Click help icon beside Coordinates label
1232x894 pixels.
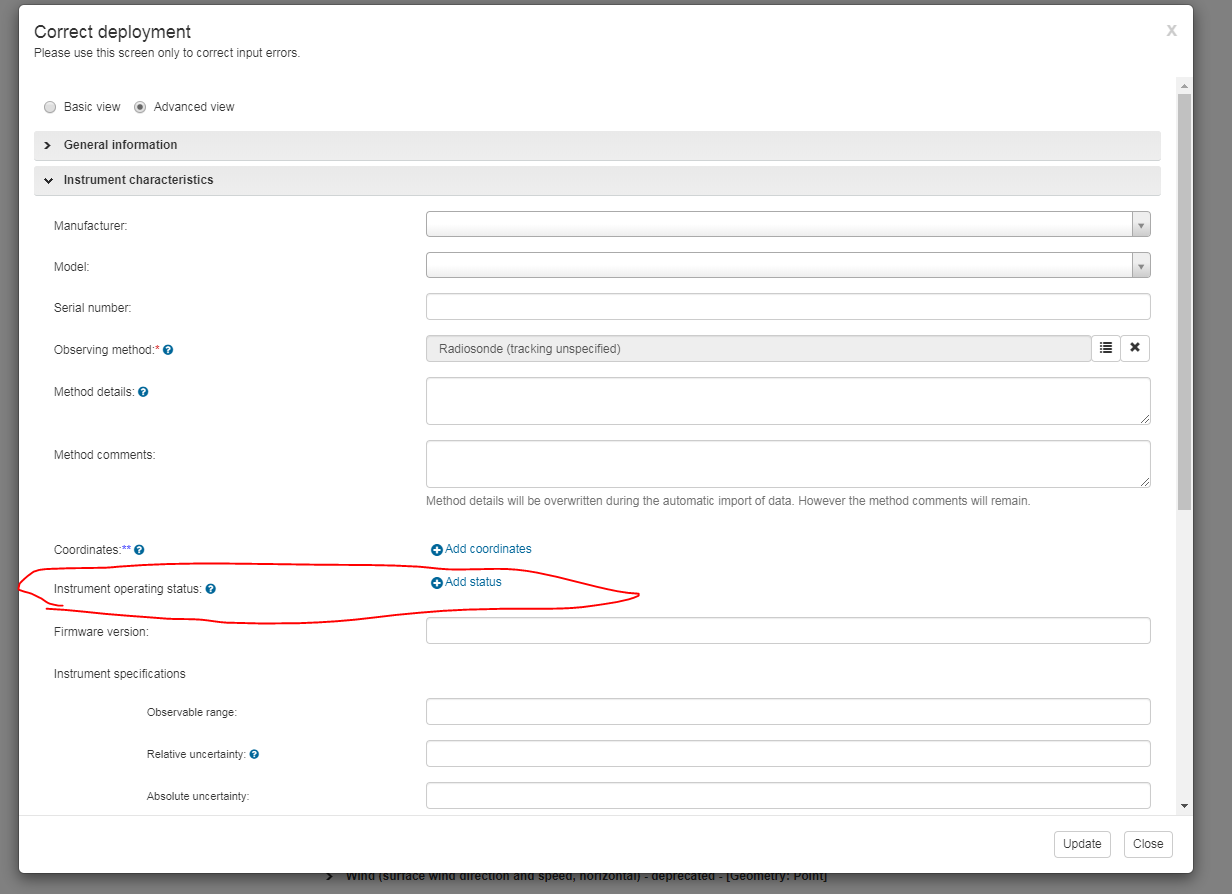pos(139,550)
